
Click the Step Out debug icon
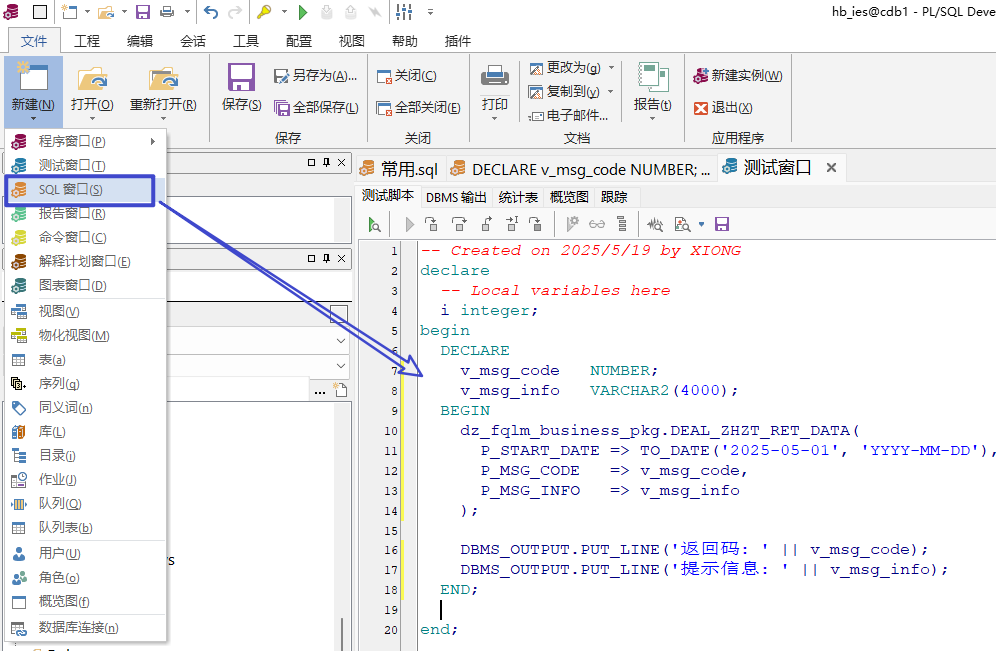(487, 224)
